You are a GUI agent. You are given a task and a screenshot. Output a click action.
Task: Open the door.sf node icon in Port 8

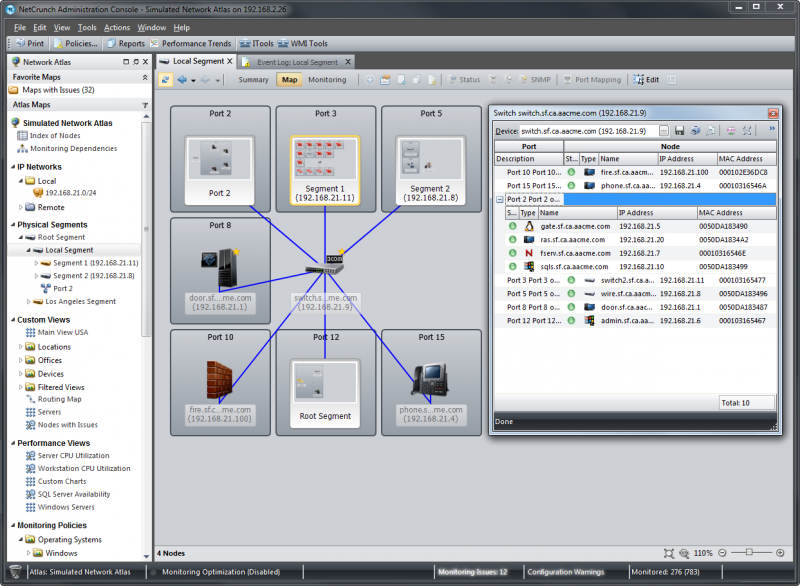point(220,267)
